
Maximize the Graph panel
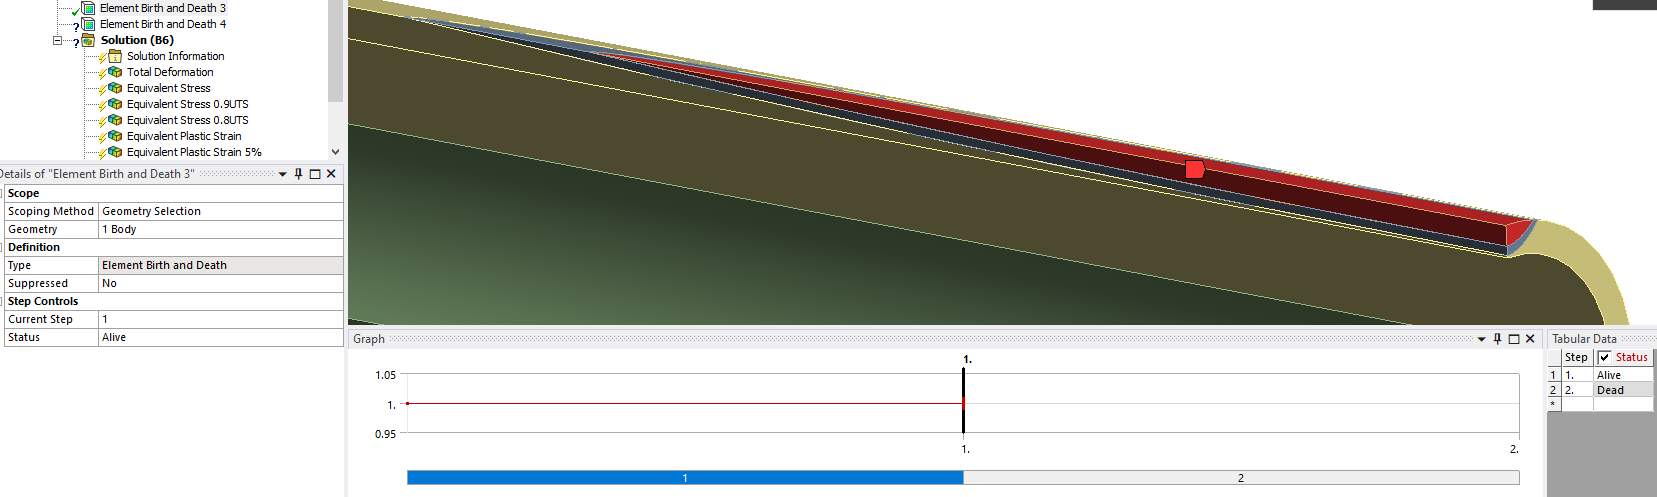click(1514, 339)
